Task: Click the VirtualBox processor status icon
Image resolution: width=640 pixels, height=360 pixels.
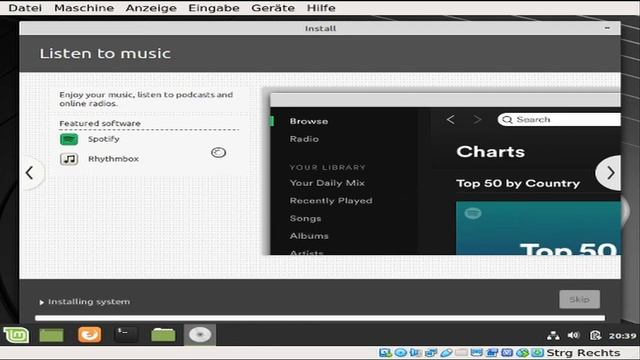Action: [507, 353]
